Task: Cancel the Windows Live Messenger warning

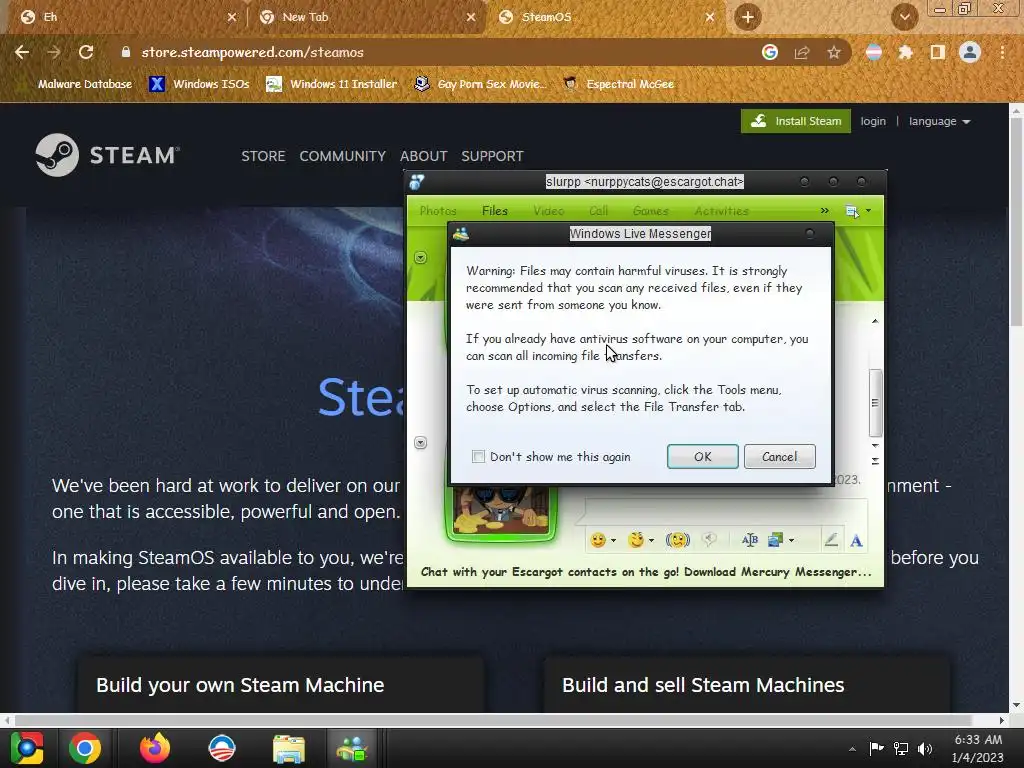Action: pyautogui.click(x=779, y=456)
